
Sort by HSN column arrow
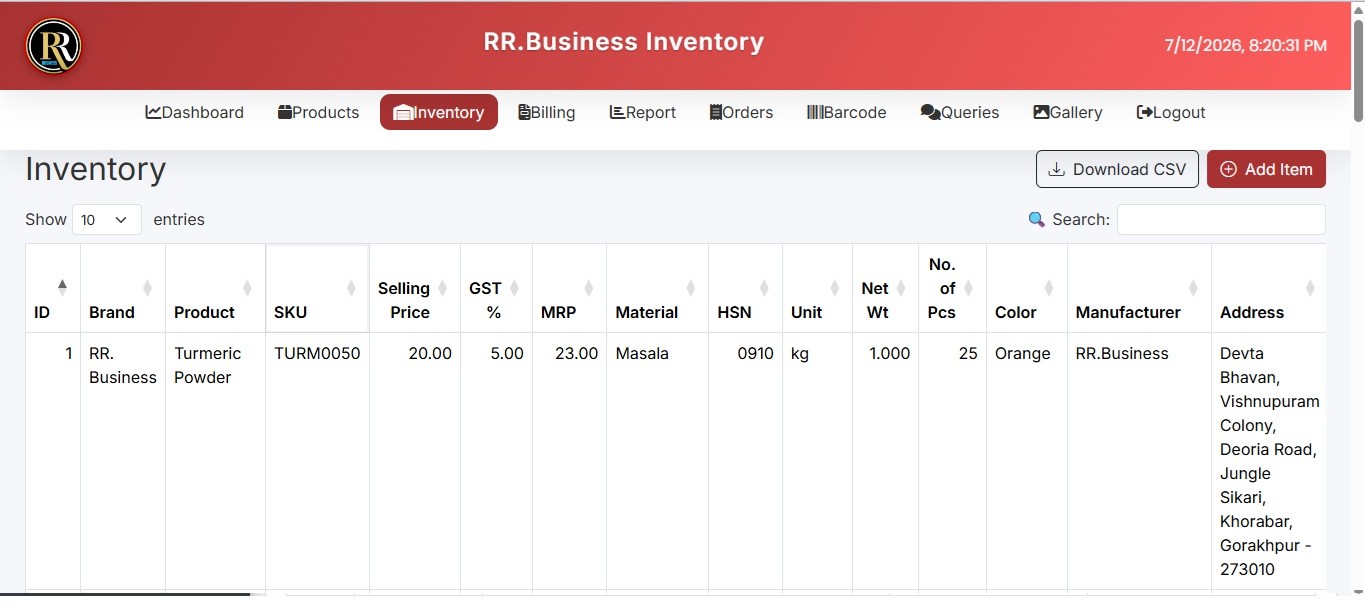pos(765,288)
